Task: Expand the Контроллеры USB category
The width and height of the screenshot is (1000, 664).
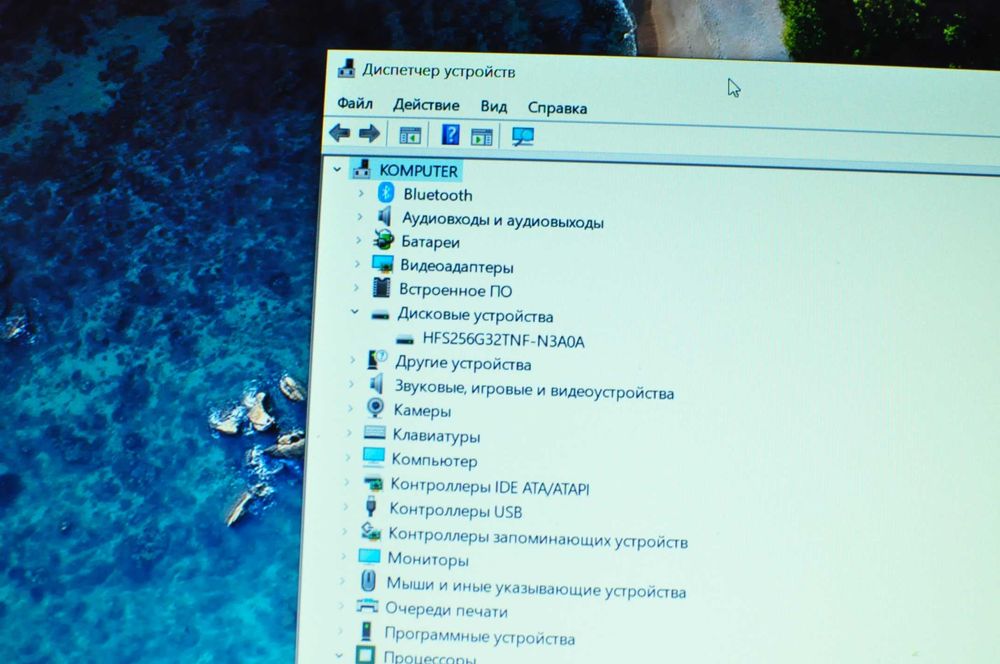Action: pyautogui.click(x=346, y=507)
